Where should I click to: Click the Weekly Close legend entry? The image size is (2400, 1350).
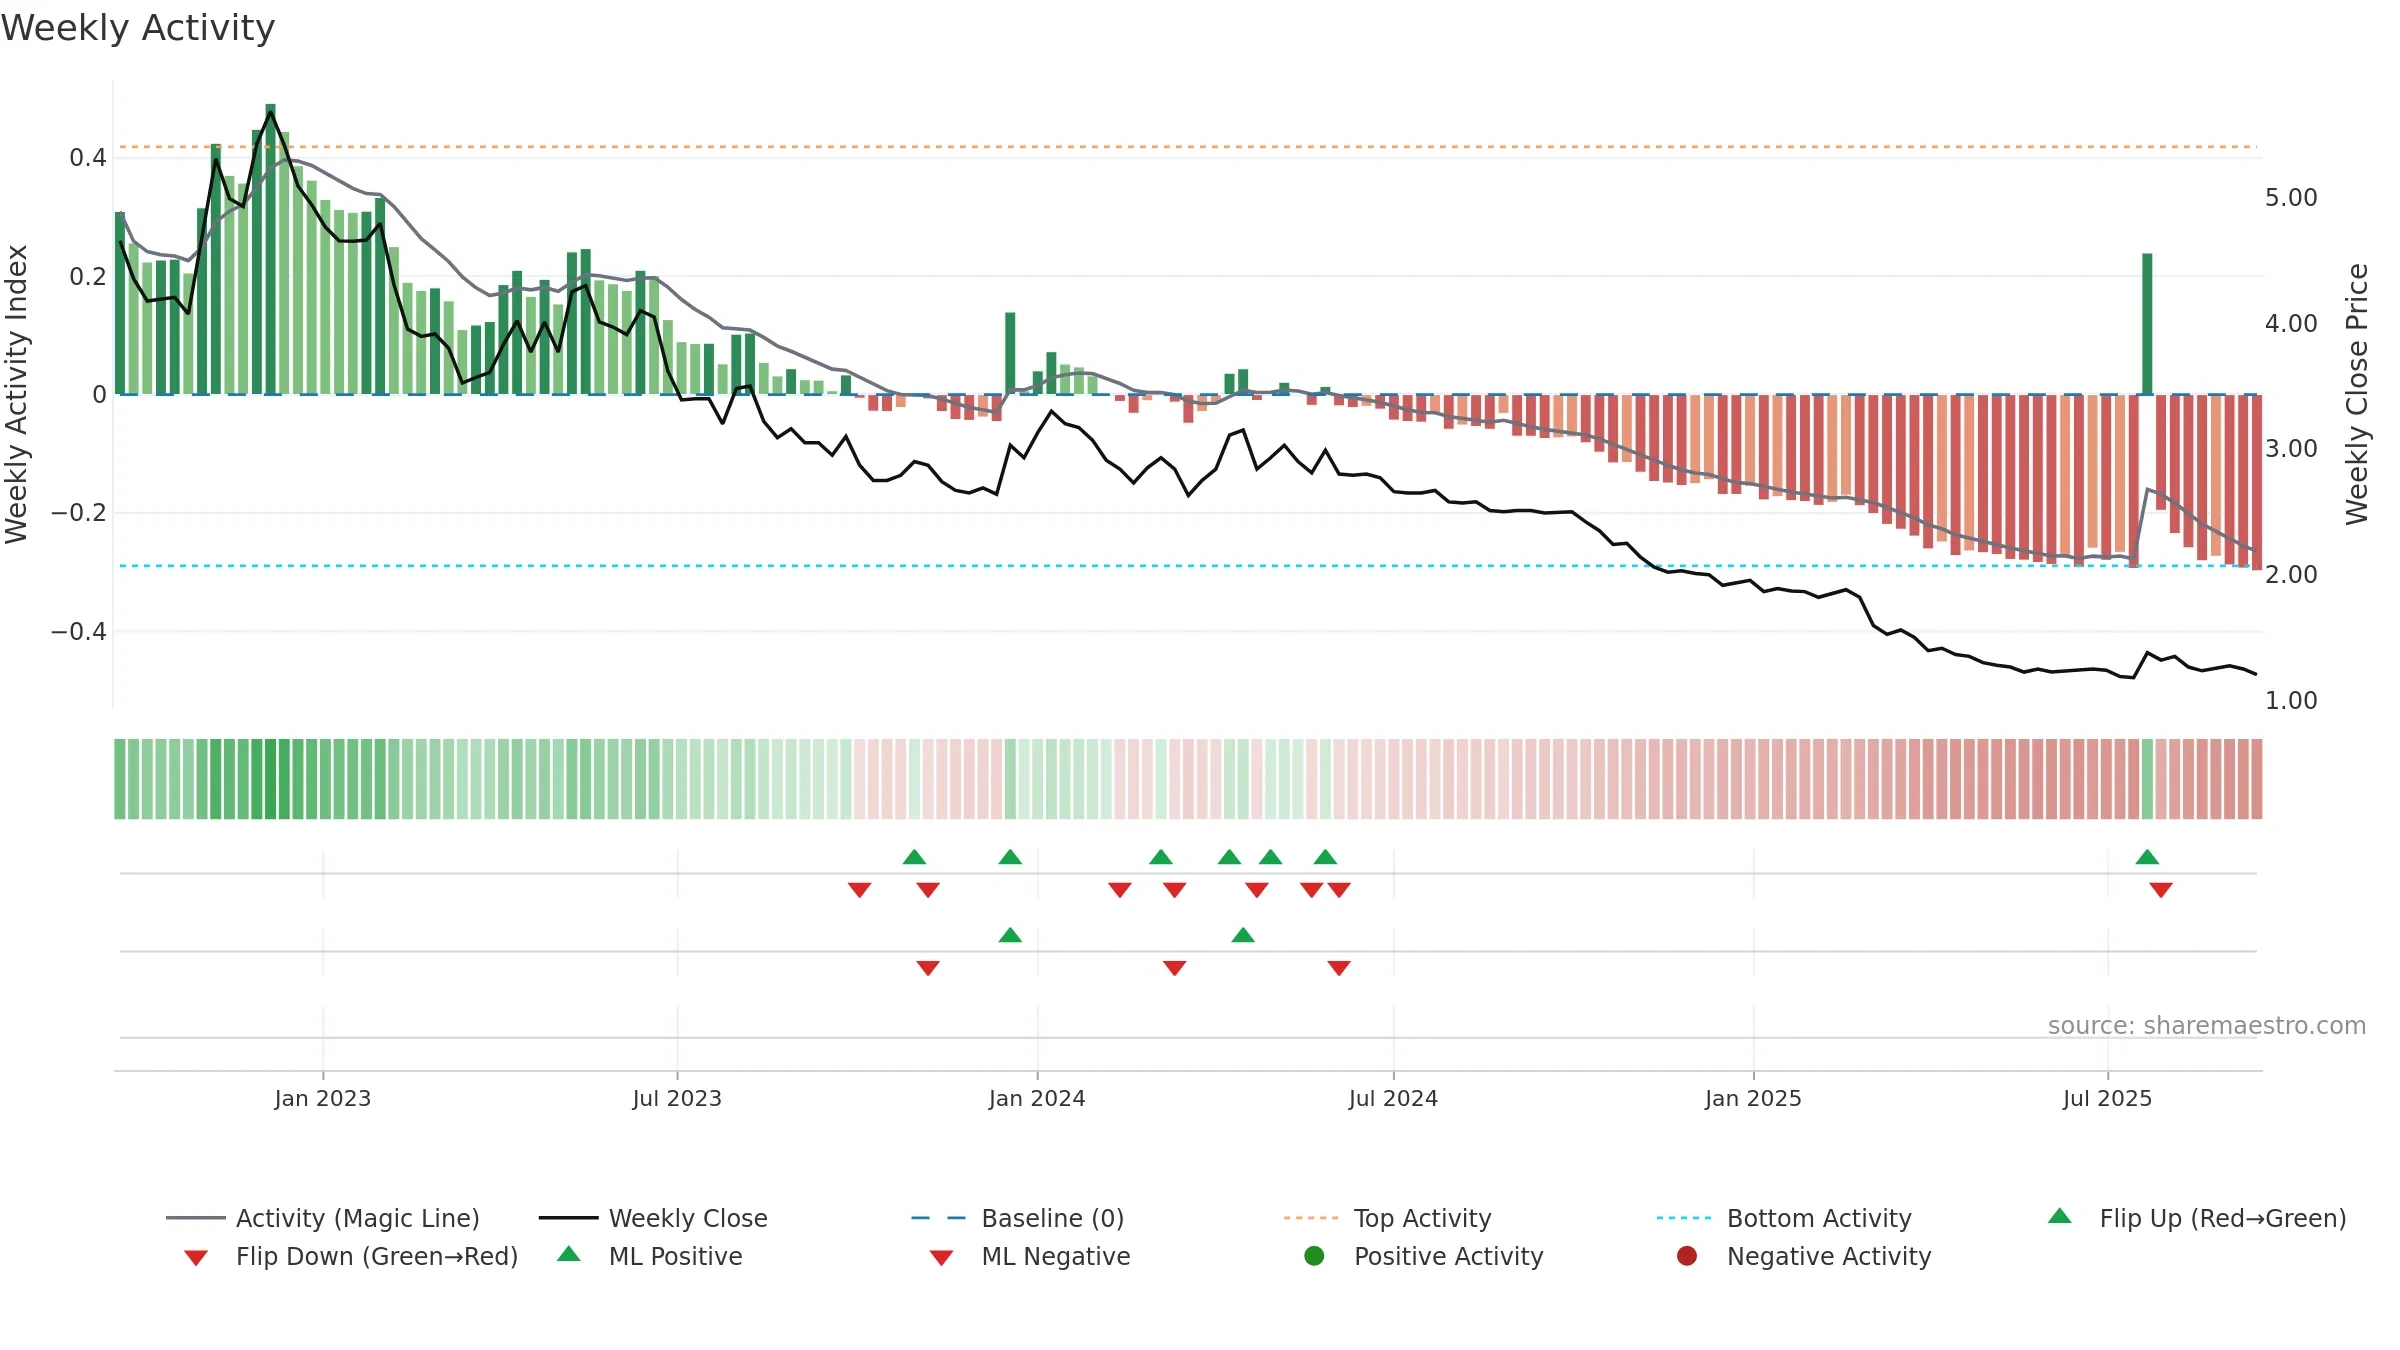coord(653,1218)
